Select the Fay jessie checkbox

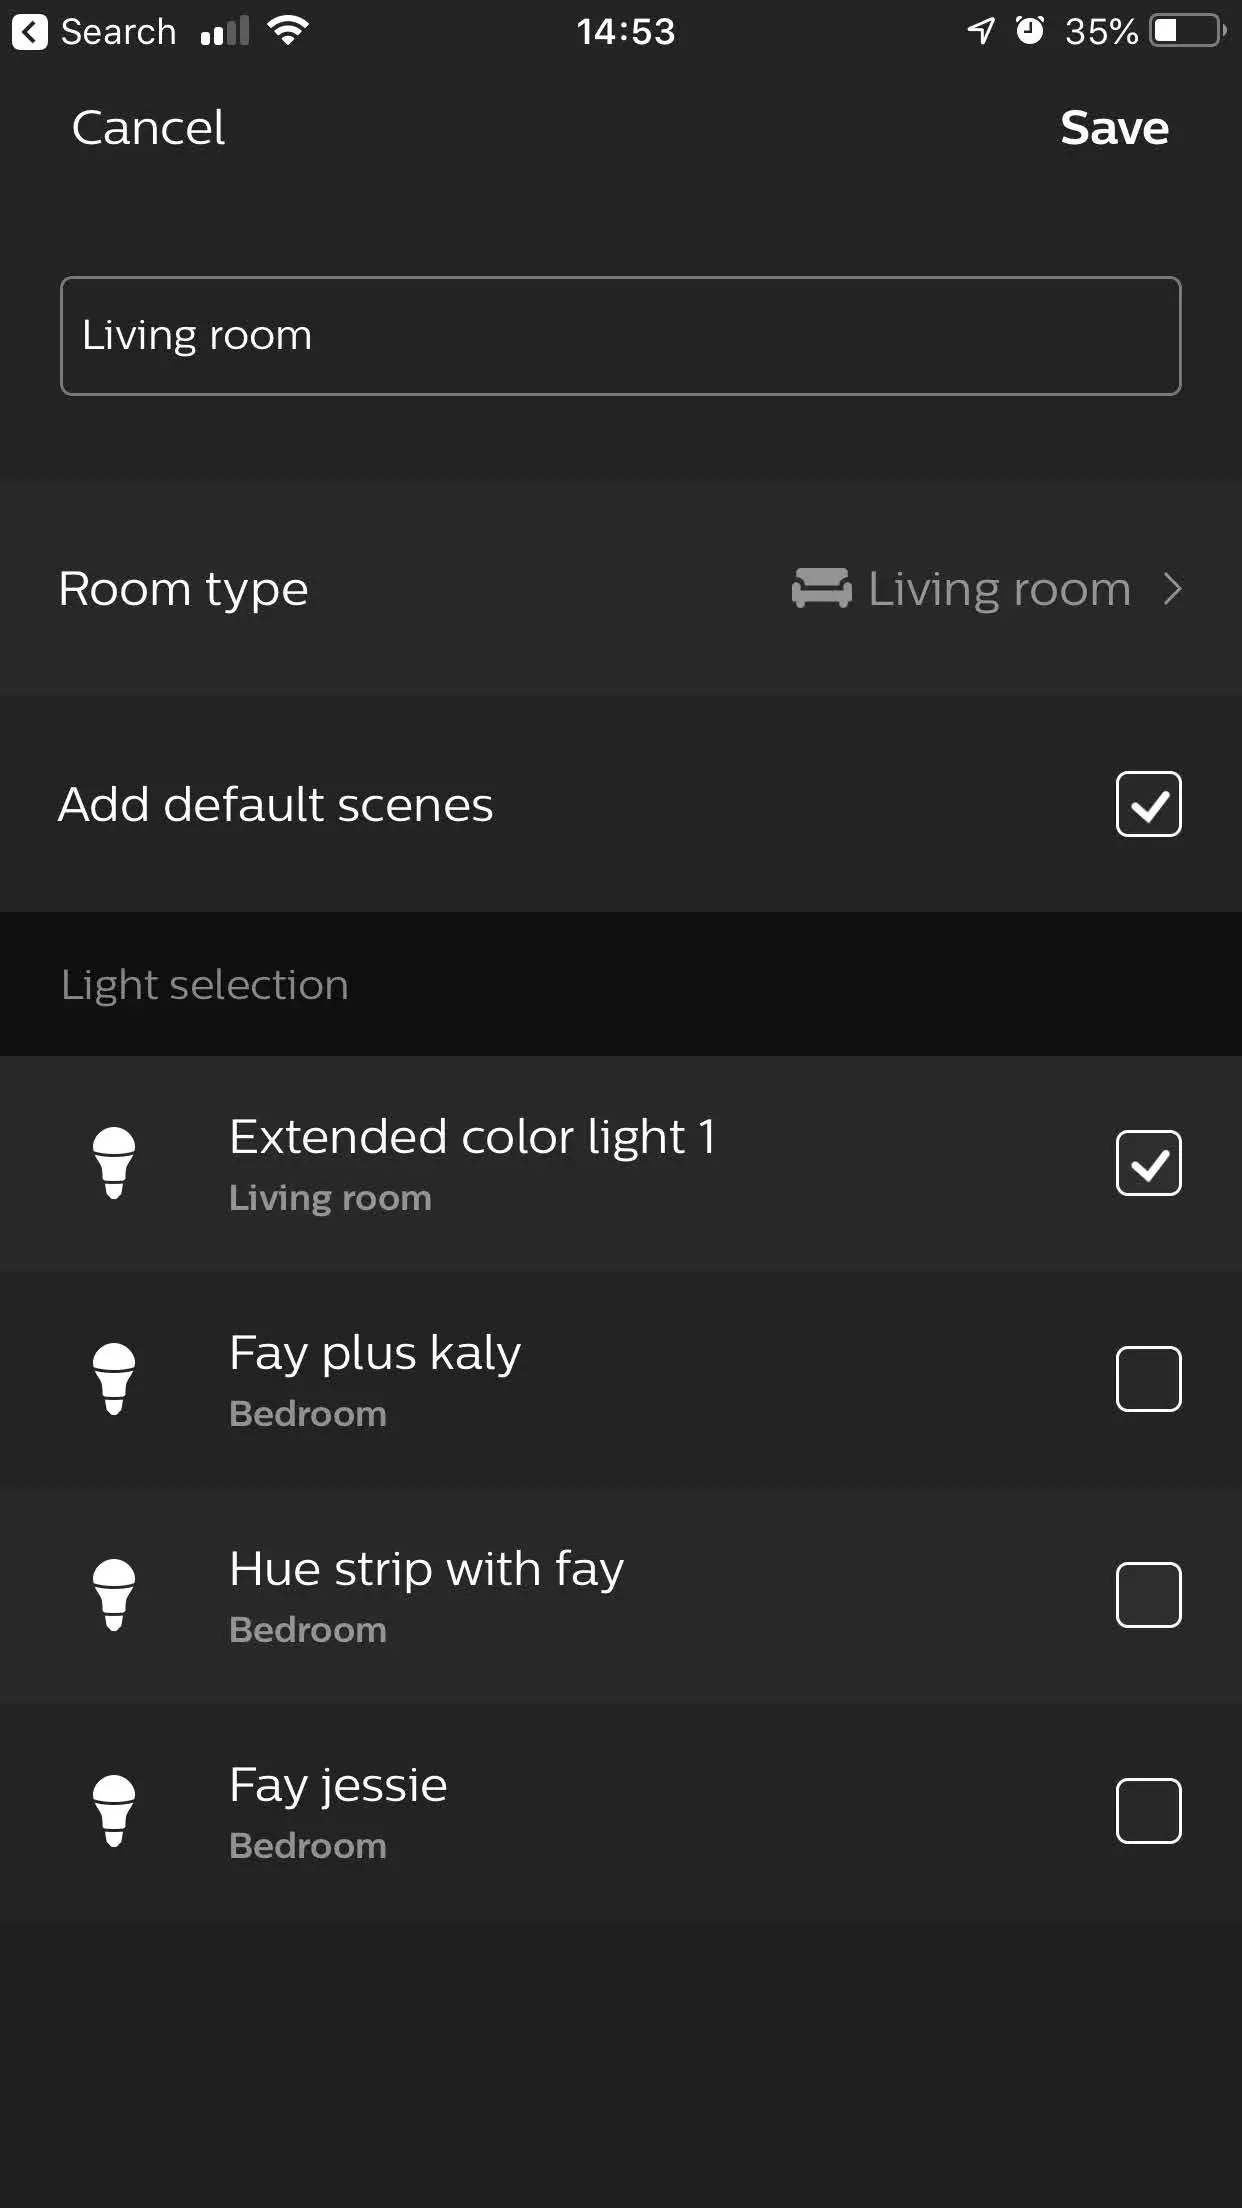(x=1148, y=1812)
